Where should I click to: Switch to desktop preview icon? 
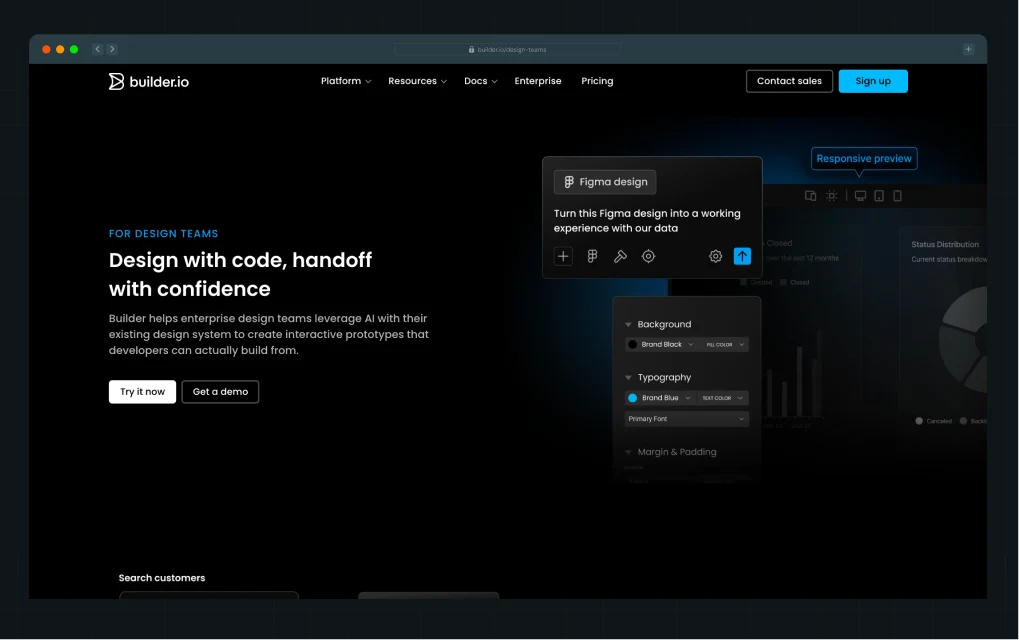coord(860,196)
